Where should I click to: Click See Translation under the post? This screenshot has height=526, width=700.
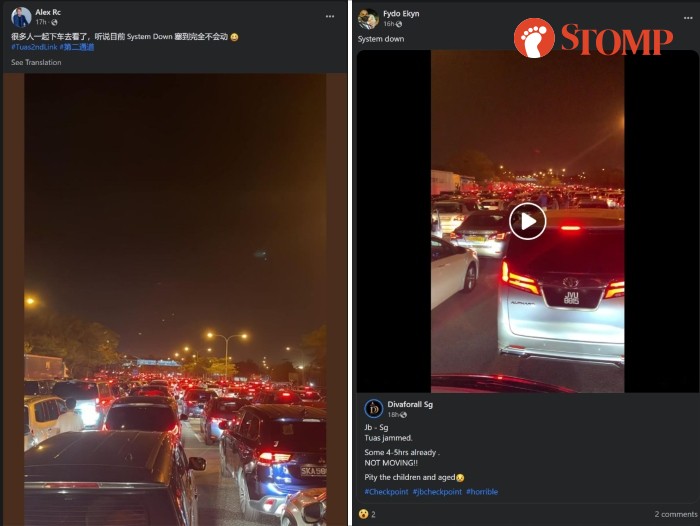(36, 62)
